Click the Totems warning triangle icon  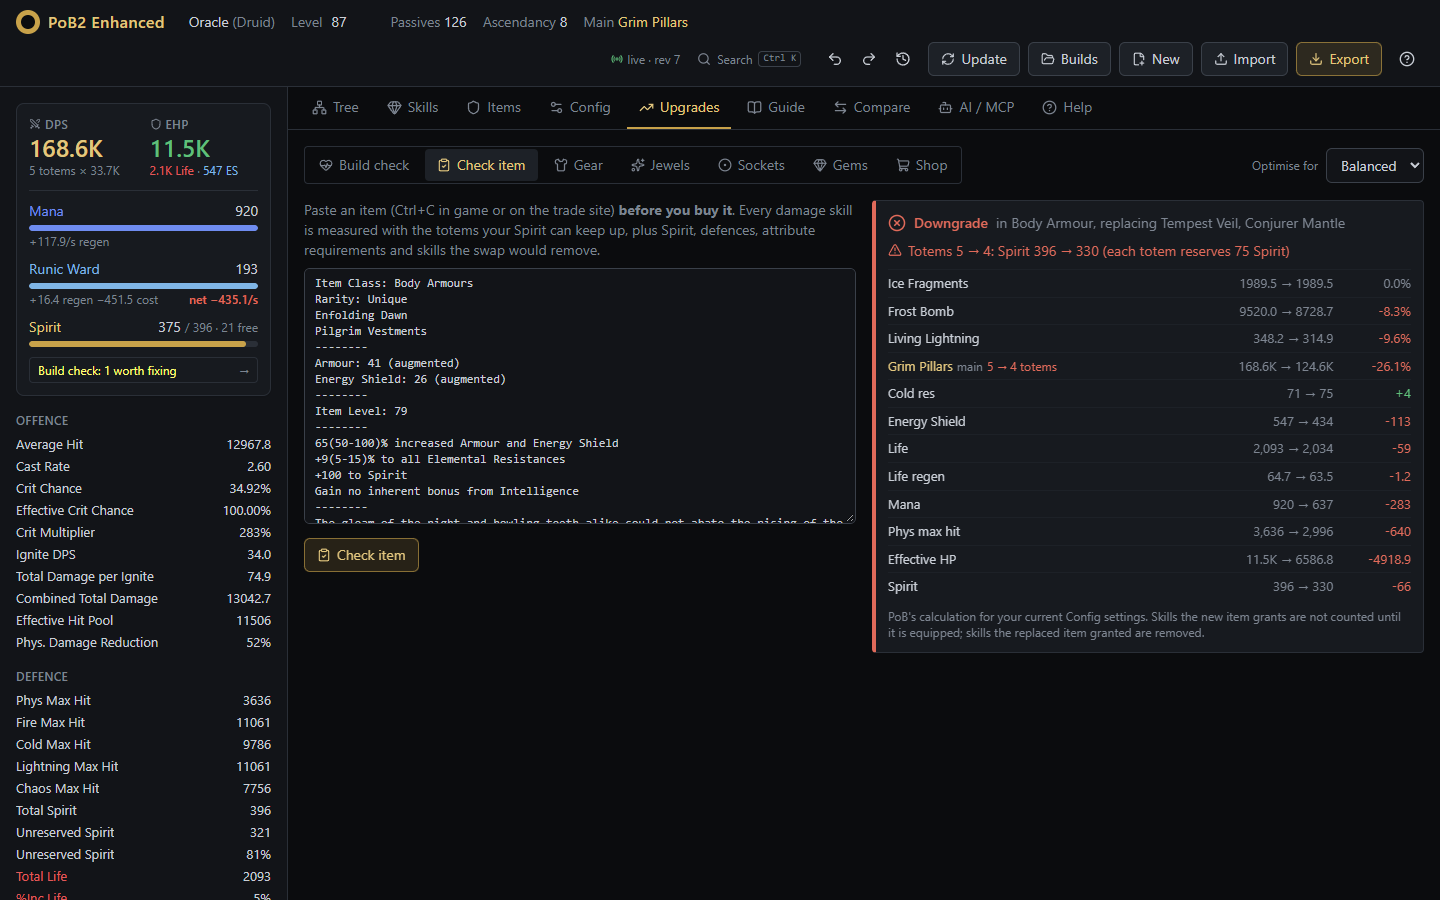[x=895, y=251]
